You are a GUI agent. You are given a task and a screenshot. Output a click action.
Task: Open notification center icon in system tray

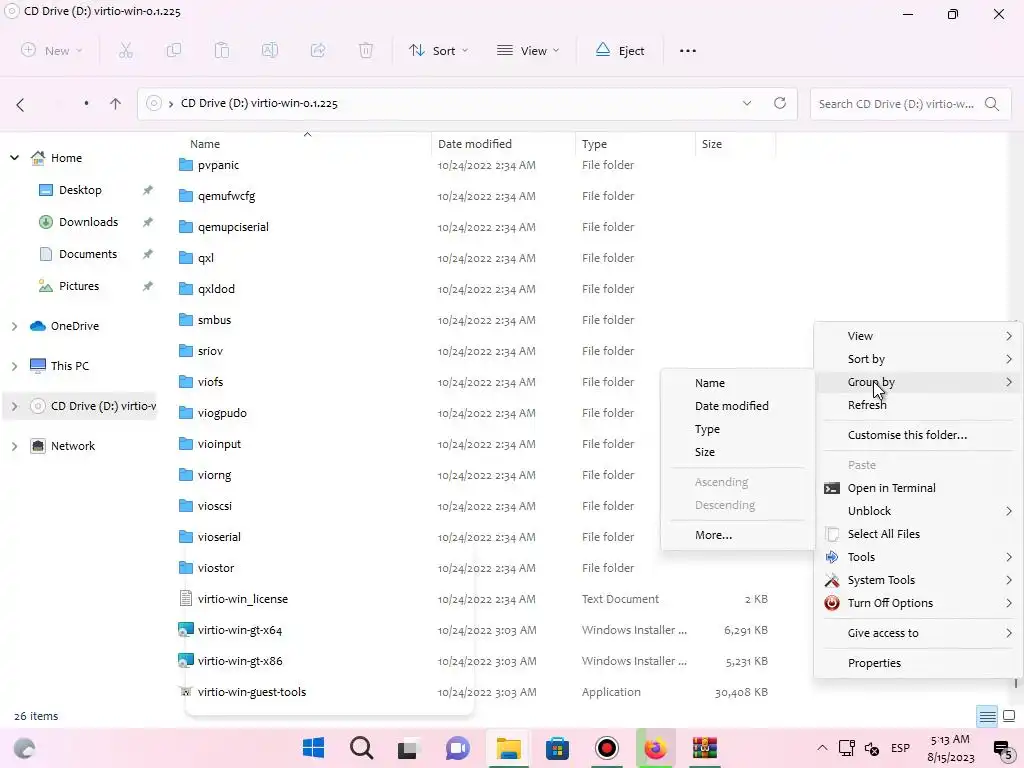tap(1002, 749)
